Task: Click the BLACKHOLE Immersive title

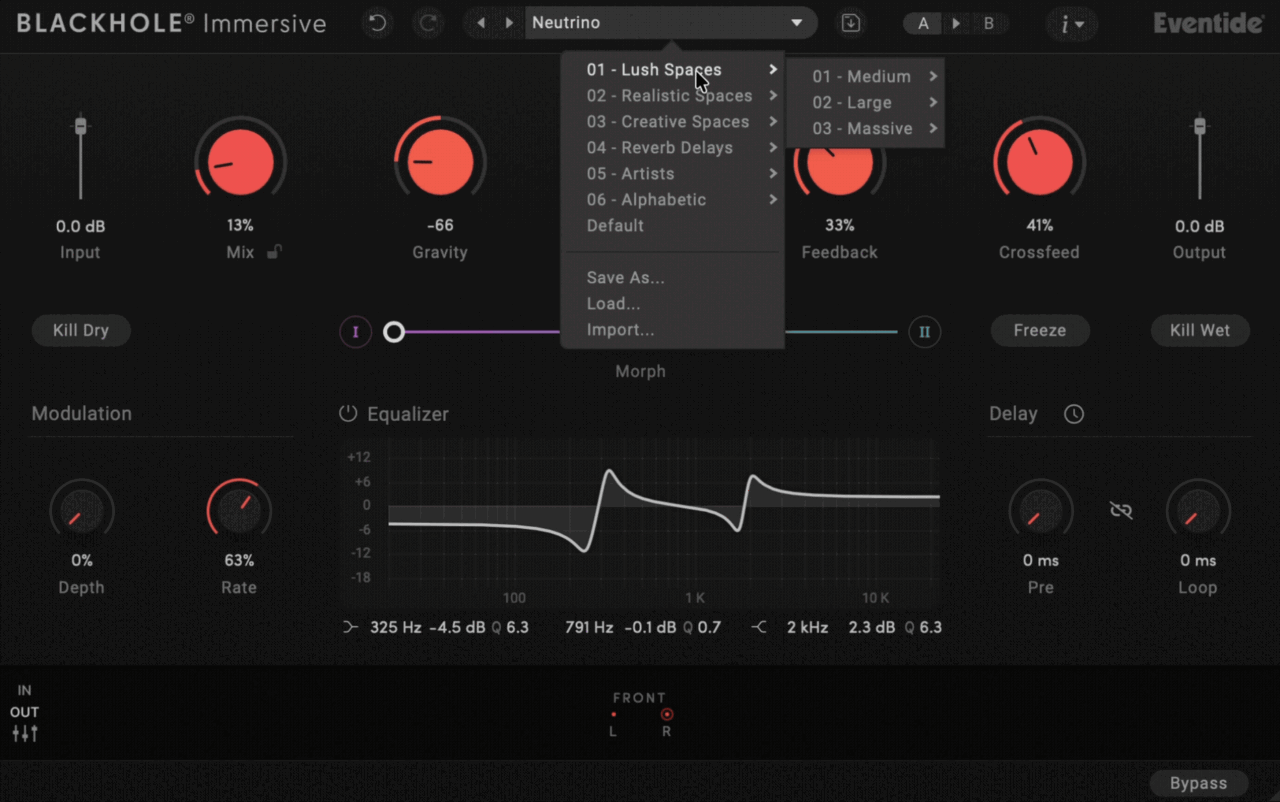Action: [x=171, y=23]
